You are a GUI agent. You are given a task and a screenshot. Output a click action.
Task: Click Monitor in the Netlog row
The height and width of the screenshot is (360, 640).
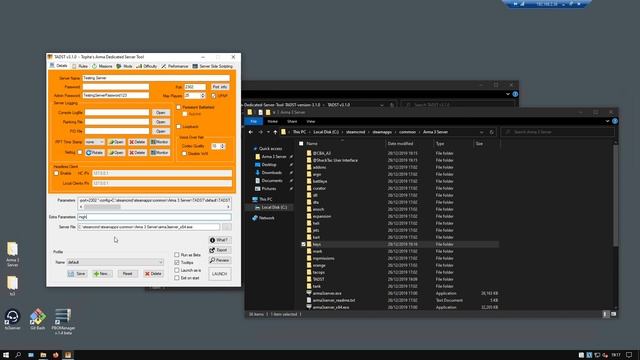click(x=160, y=153)
